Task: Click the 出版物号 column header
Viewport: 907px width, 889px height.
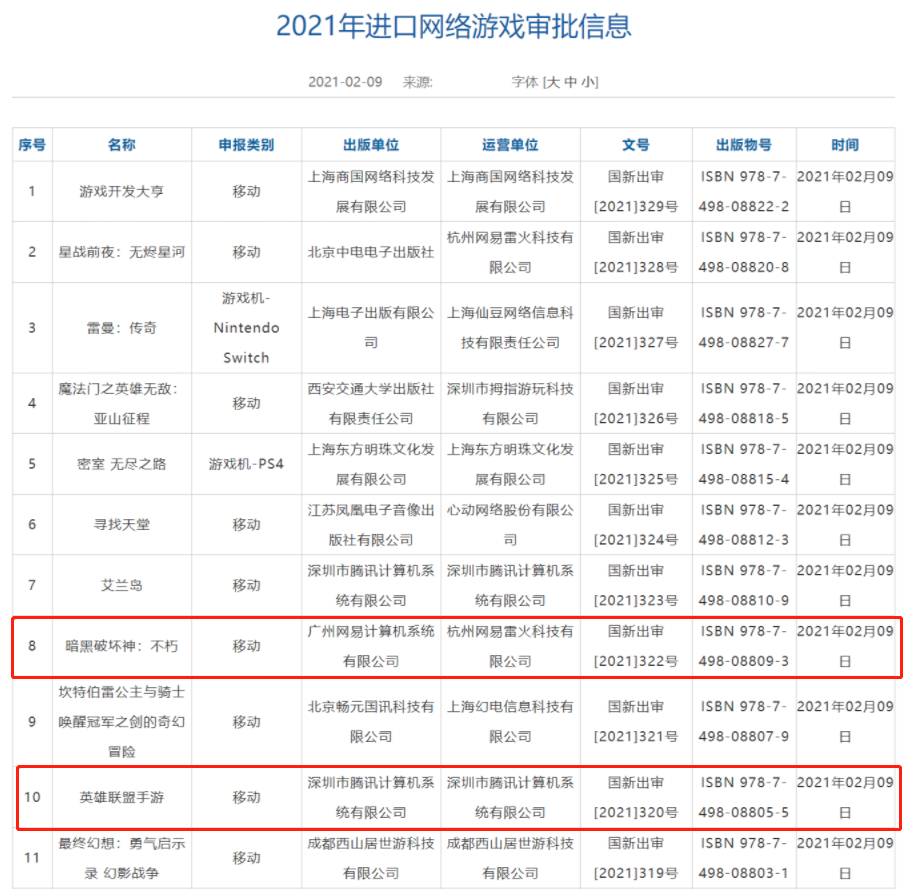Action: click(744, 145)
